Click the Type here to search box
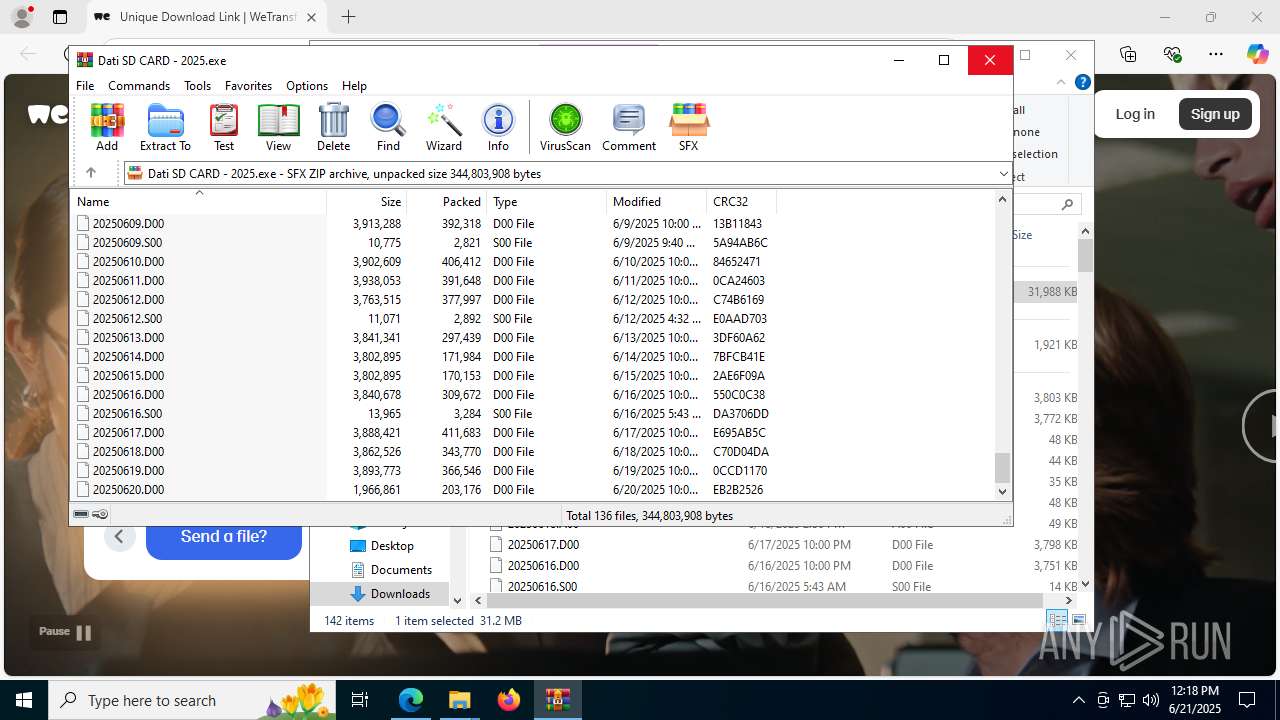The height and width of the screenshot is (720, 1280). (190, 700)
